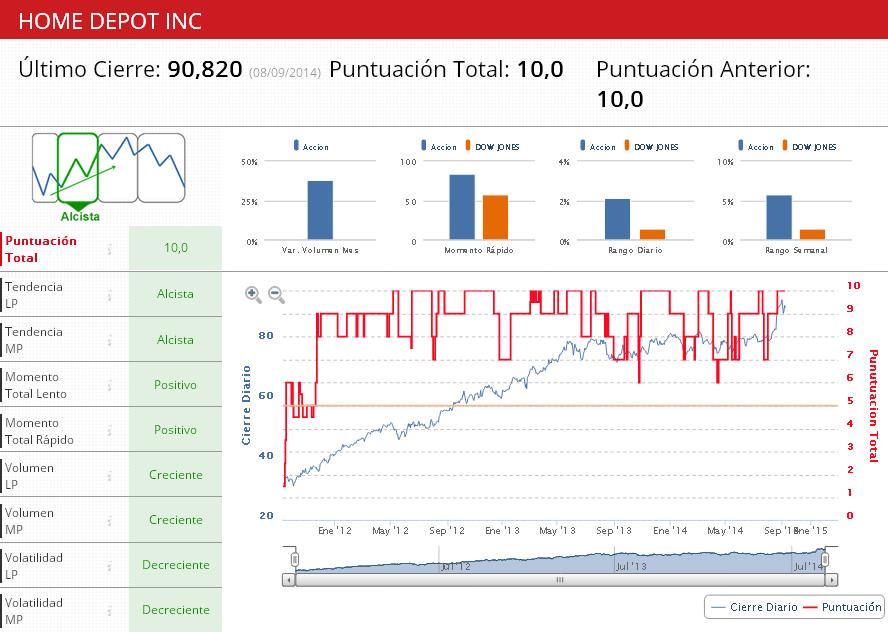The width and height of the screenshot is (888, 632).
Task: Toggle DOW JONES series in Rango Diario legend
Action: coord(651,146)
